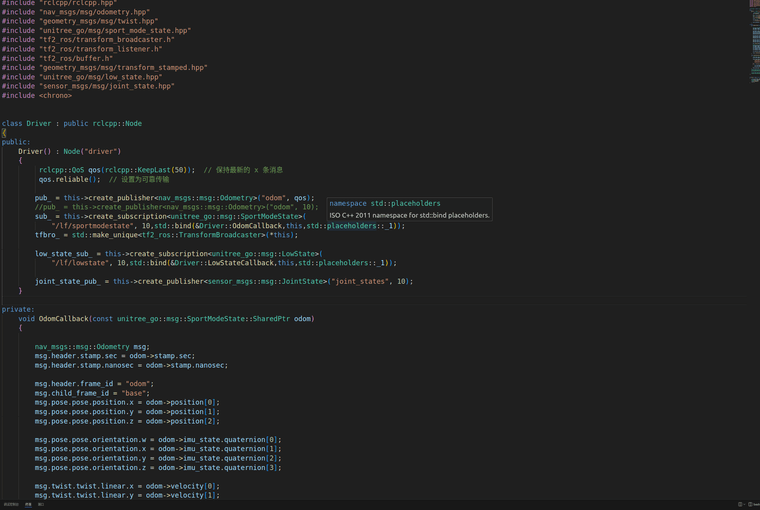Click 'rclcpp::Node' base class name
760x510 pixels.
click(117, 124)
